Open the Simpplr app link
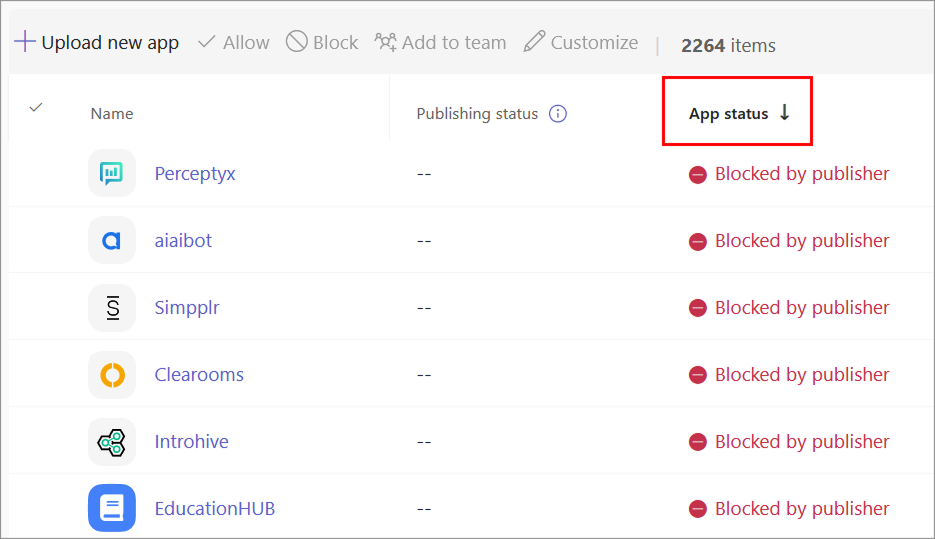 (x=187, y=308)
